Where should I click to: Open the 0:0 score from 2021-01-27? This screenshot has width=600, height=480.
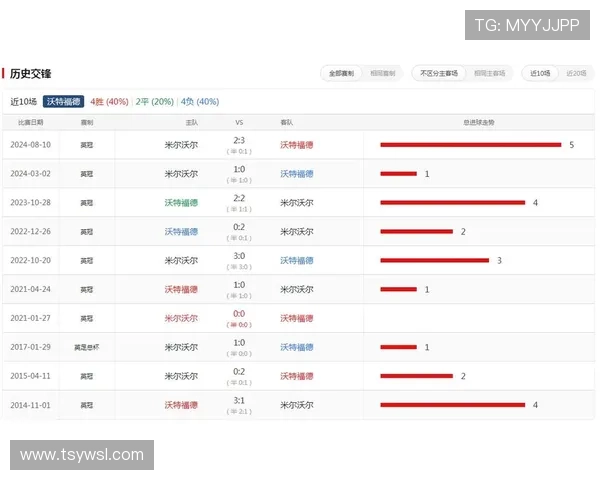pyautogui.click(x=239, y=314)
